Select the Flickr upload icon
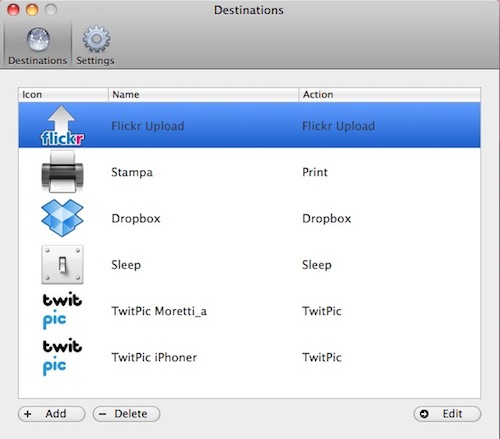This screenshot has width=500, height=439. (62, 126)
